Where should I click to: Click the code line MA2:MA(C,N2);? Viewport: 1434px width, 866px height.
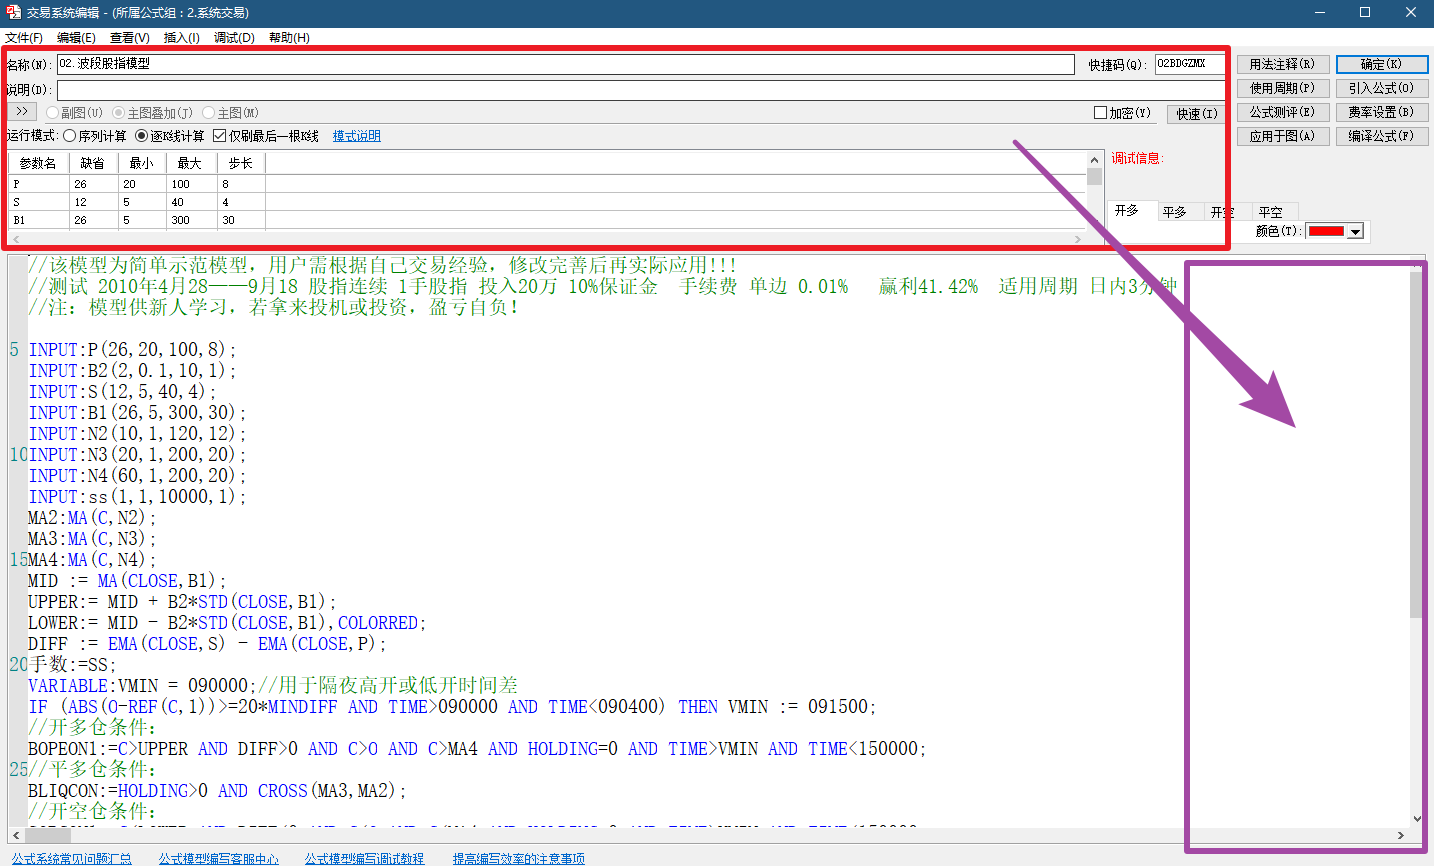pos(92,518)
